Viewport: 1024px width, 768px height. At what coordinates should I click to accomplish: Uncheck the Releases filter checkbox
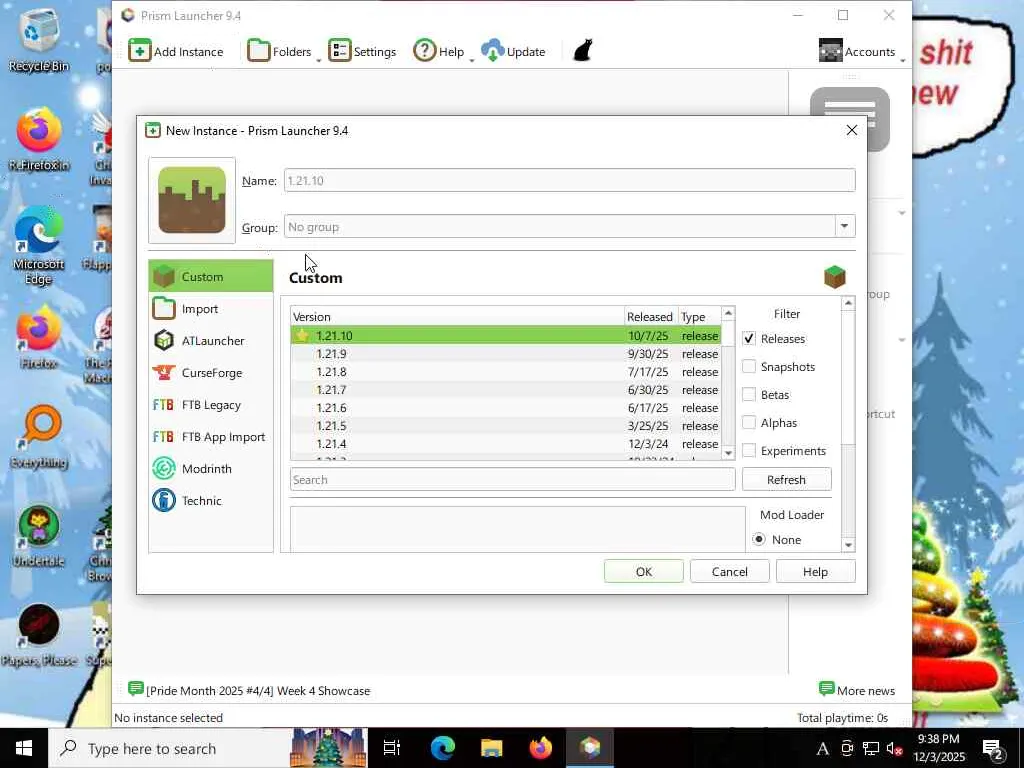(x=749, y=339)
